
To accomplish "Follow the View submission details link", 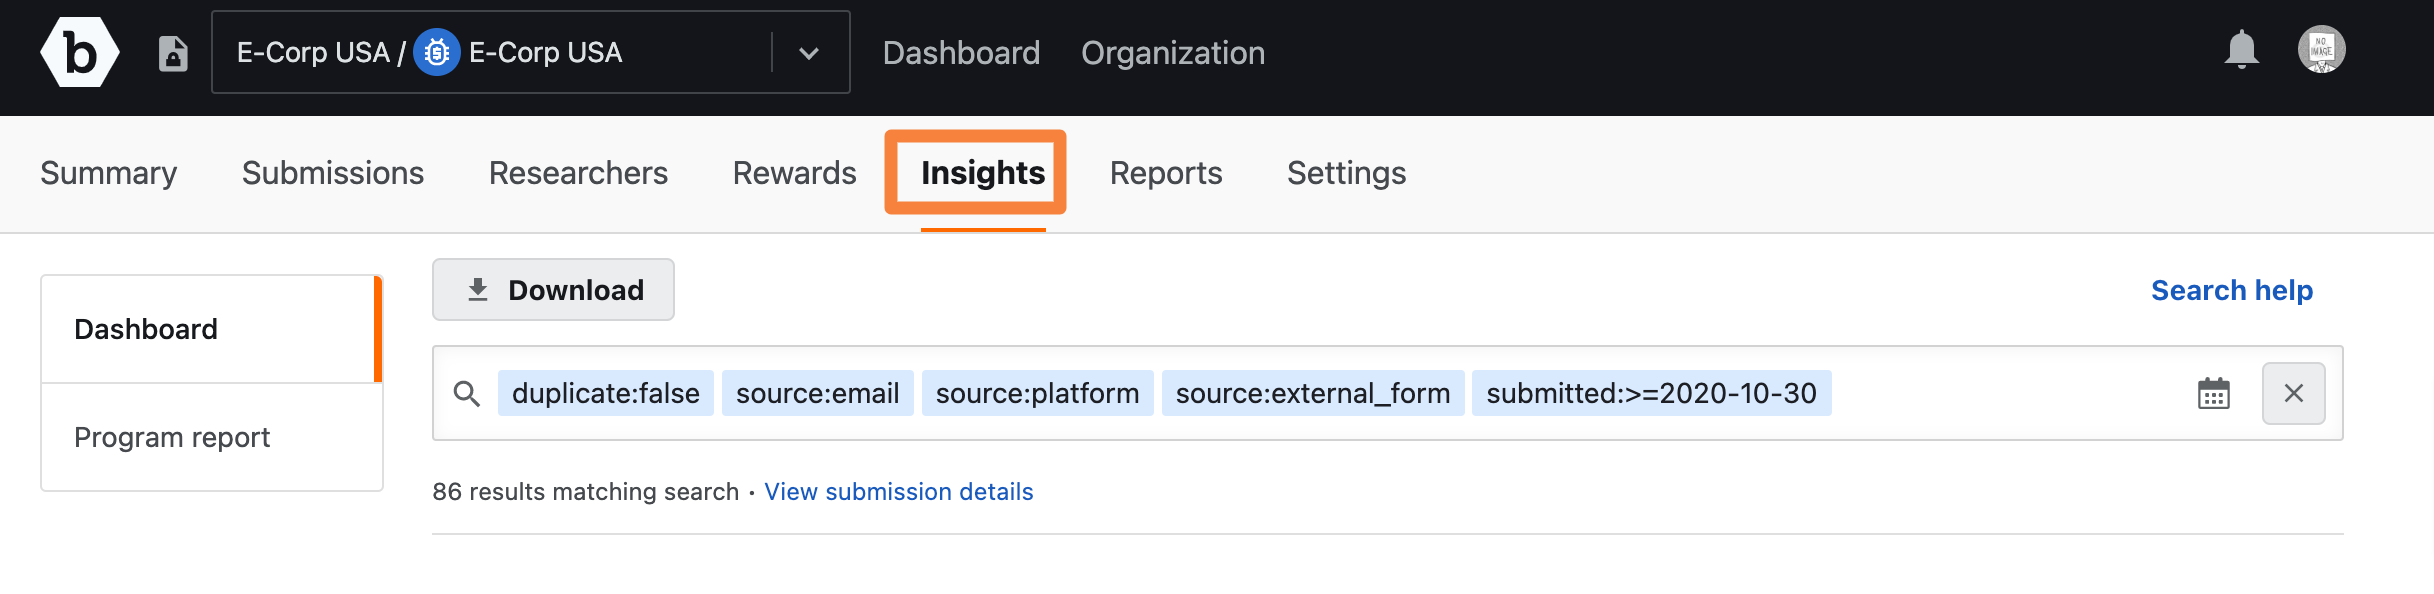I will [899, 492].
